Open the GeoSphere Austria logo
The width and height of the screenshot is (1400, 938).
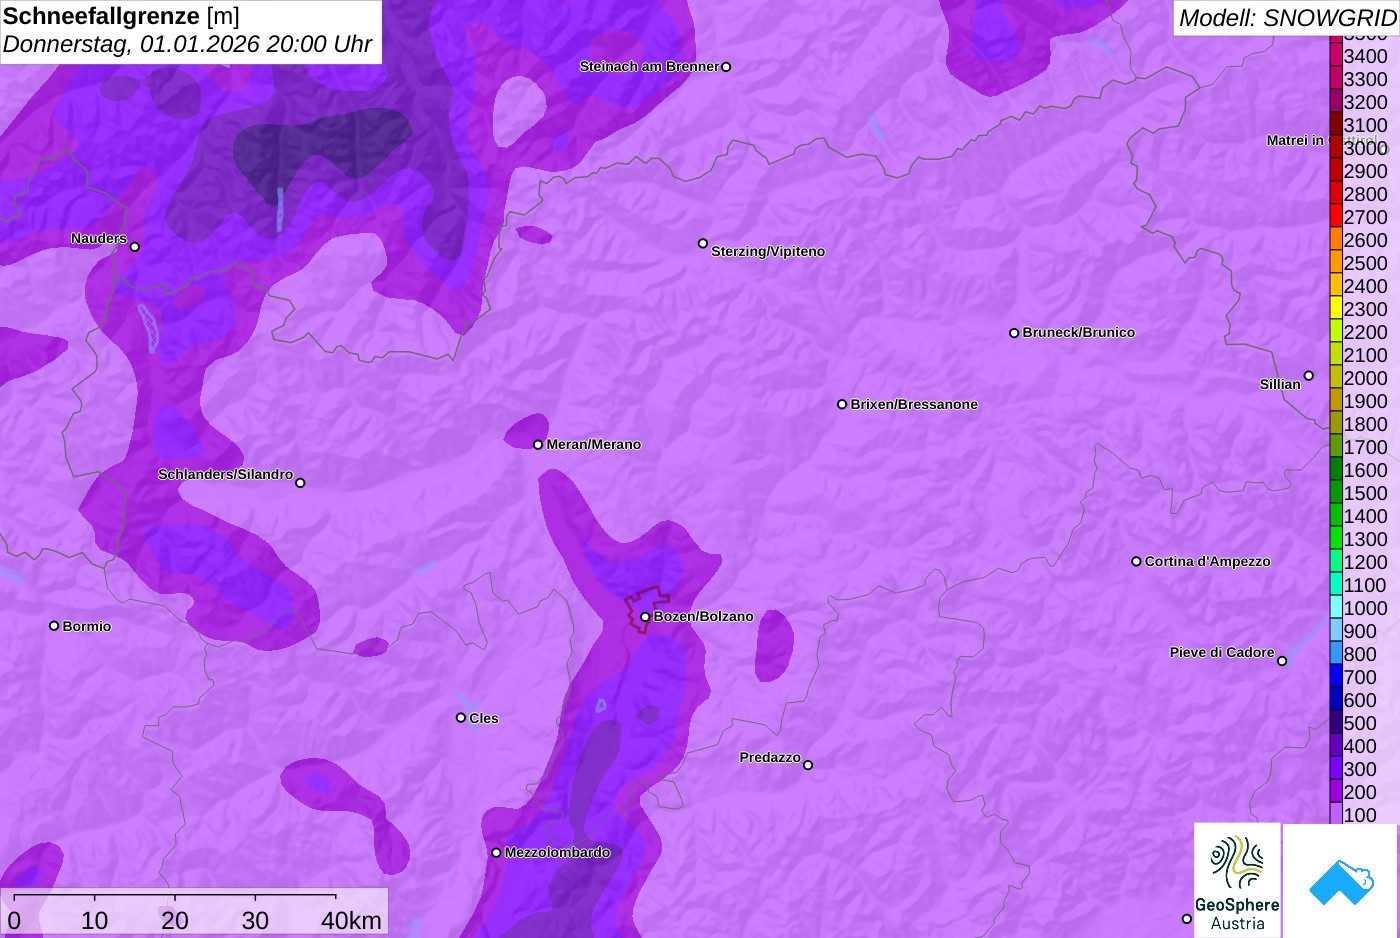click(1237, 881)
